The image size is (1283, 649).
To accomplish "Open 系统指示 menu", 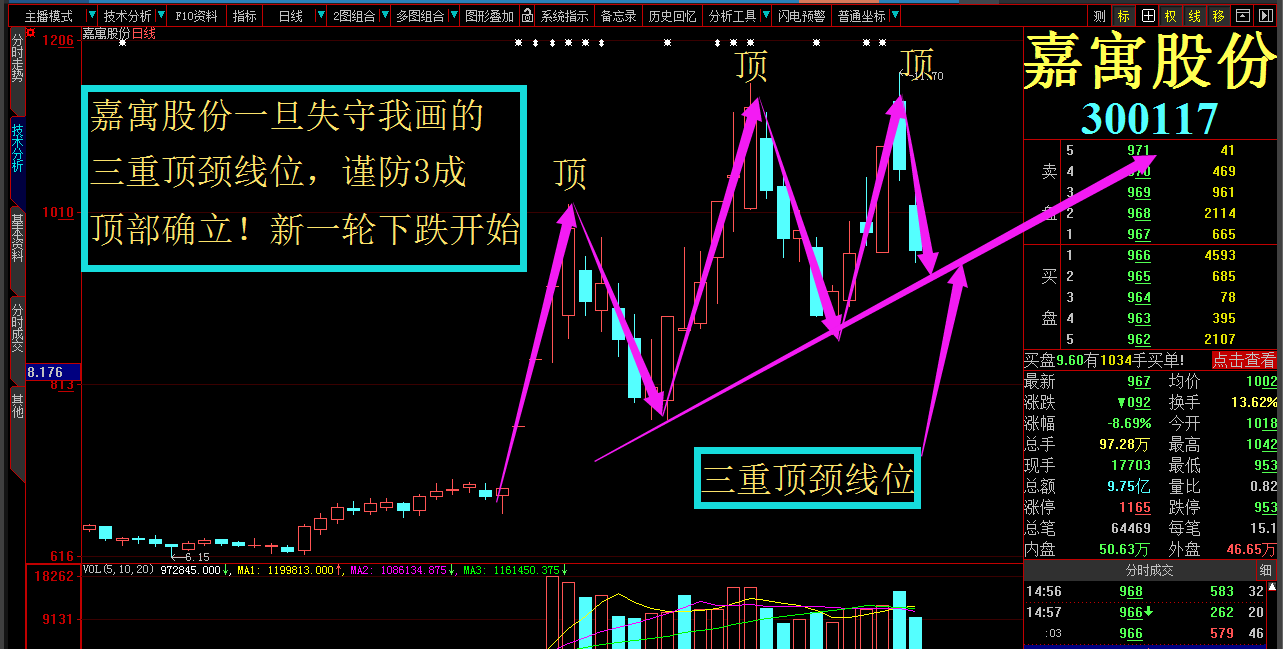I will pos(564,16).
